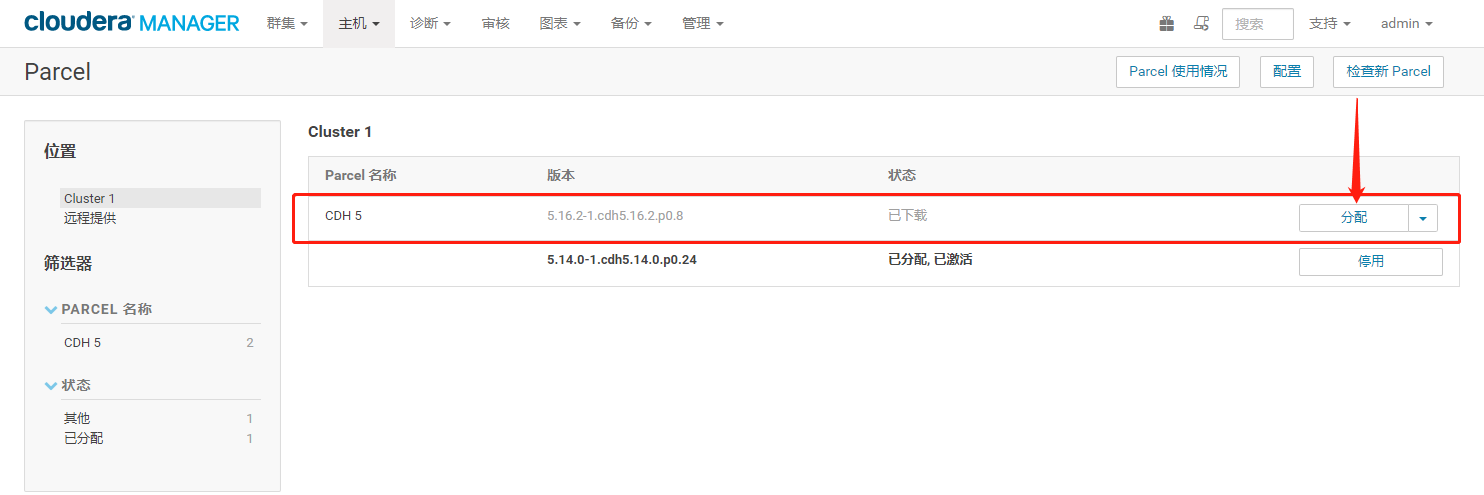Click version 5.16.2-1.cdh5.16.2.p0.8 text
1484x495 pixels.
(615, 215)
